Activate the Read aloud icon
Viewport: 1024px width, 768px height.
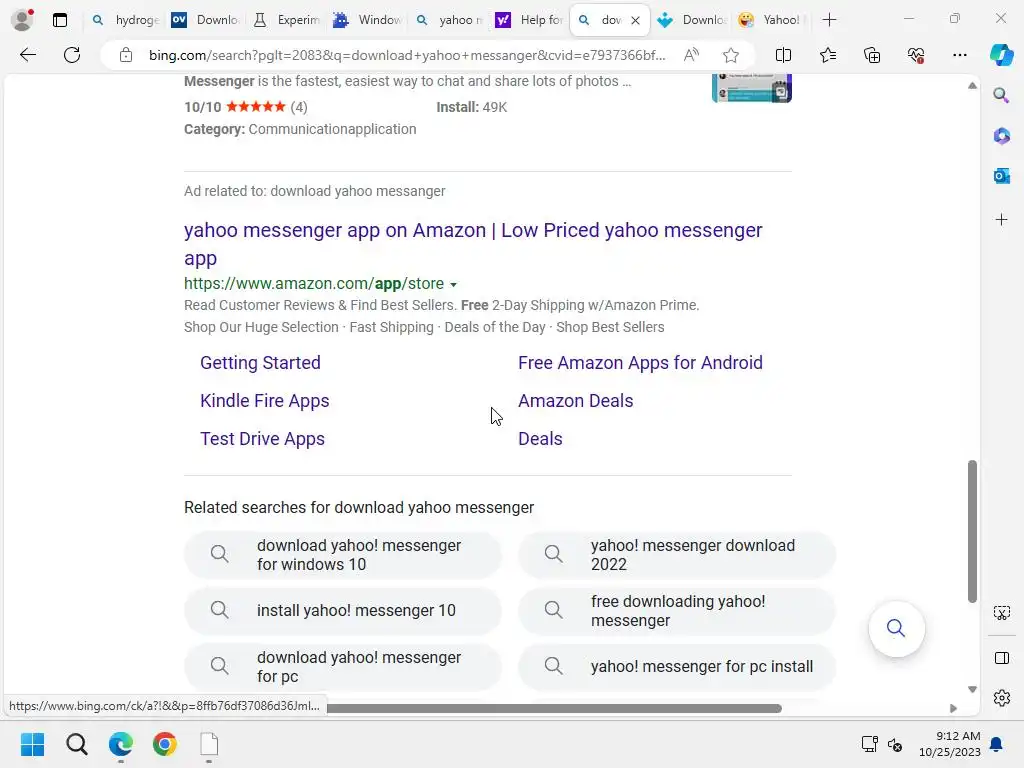click(x=691, y=55)
